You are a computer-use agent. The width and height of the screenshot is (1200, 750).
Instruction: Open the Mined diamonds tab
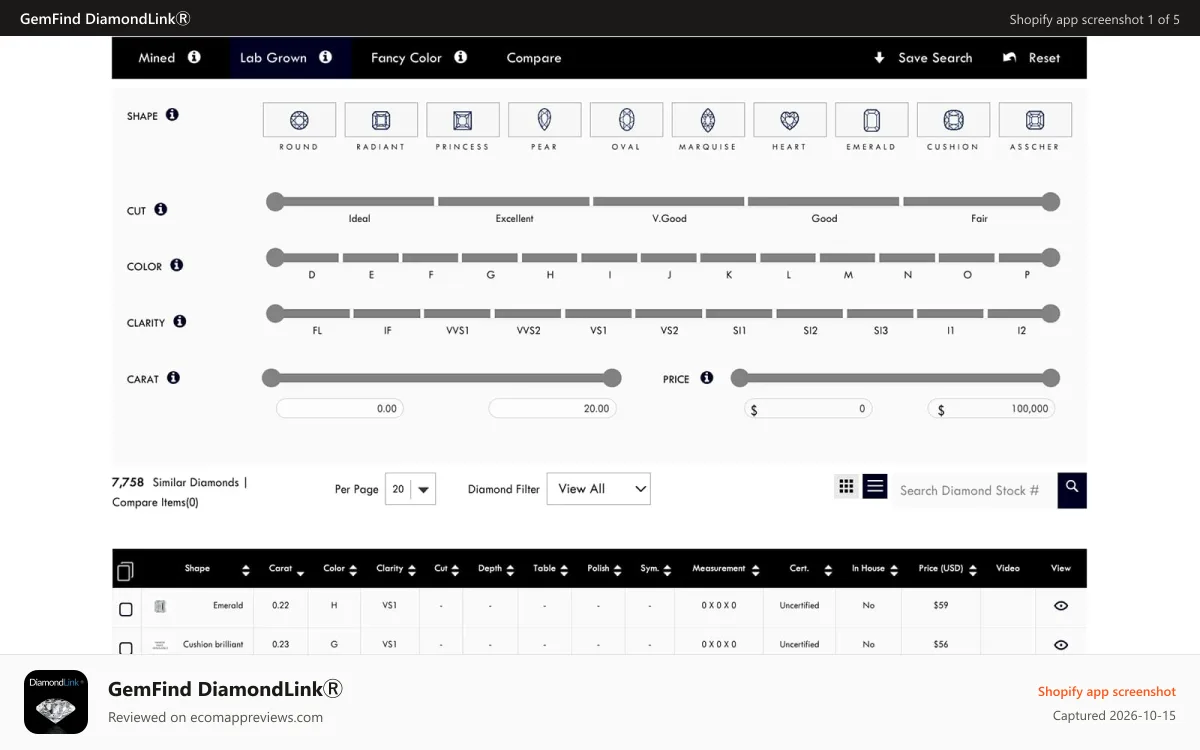(x=157, y=58)
